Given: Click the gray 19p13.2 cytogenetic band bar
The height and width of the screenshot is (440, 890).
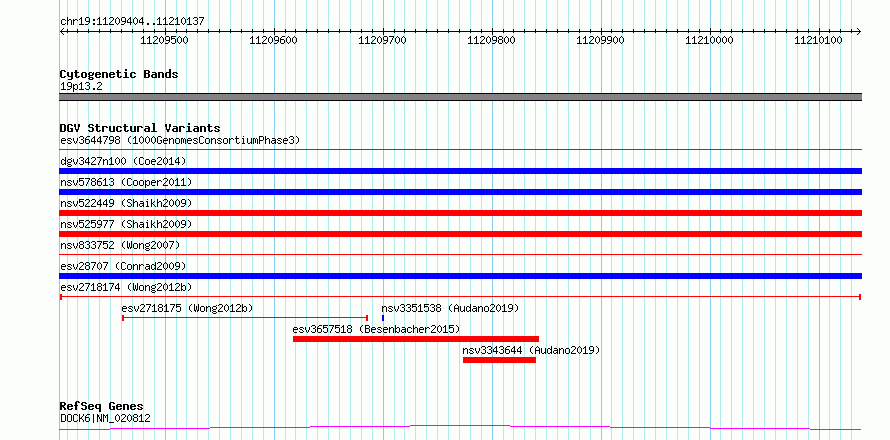Looking at the screenshot, I should (461, 97).
